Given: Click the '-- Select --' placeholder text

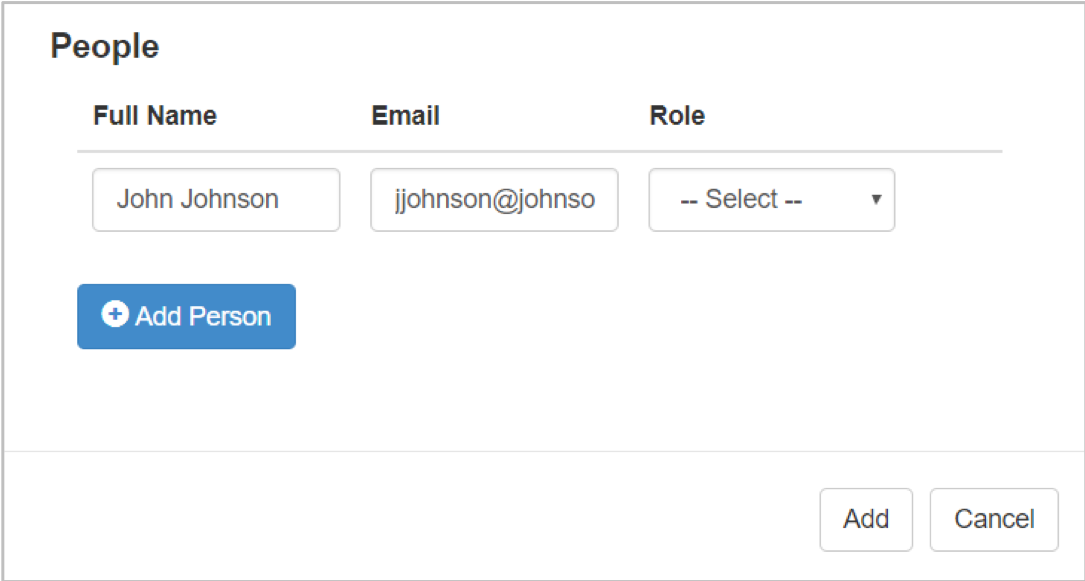Looking at the screenshot, I should [741, 200].
